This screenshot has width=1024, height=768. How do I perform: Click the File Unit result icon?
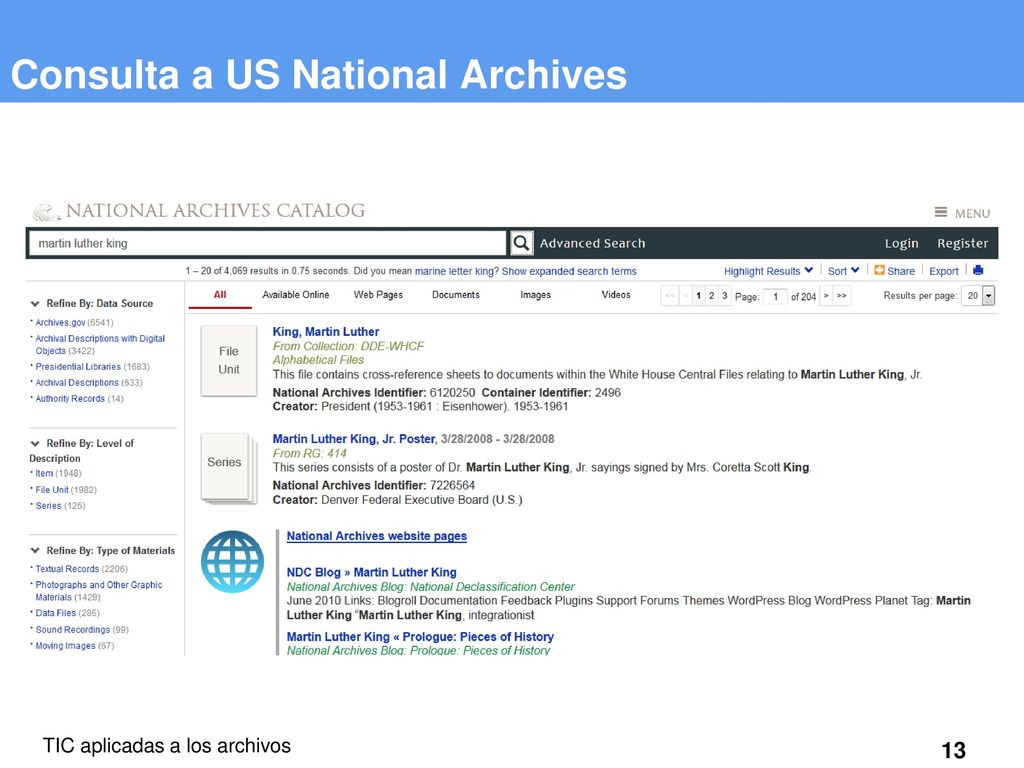pos(229,360)
